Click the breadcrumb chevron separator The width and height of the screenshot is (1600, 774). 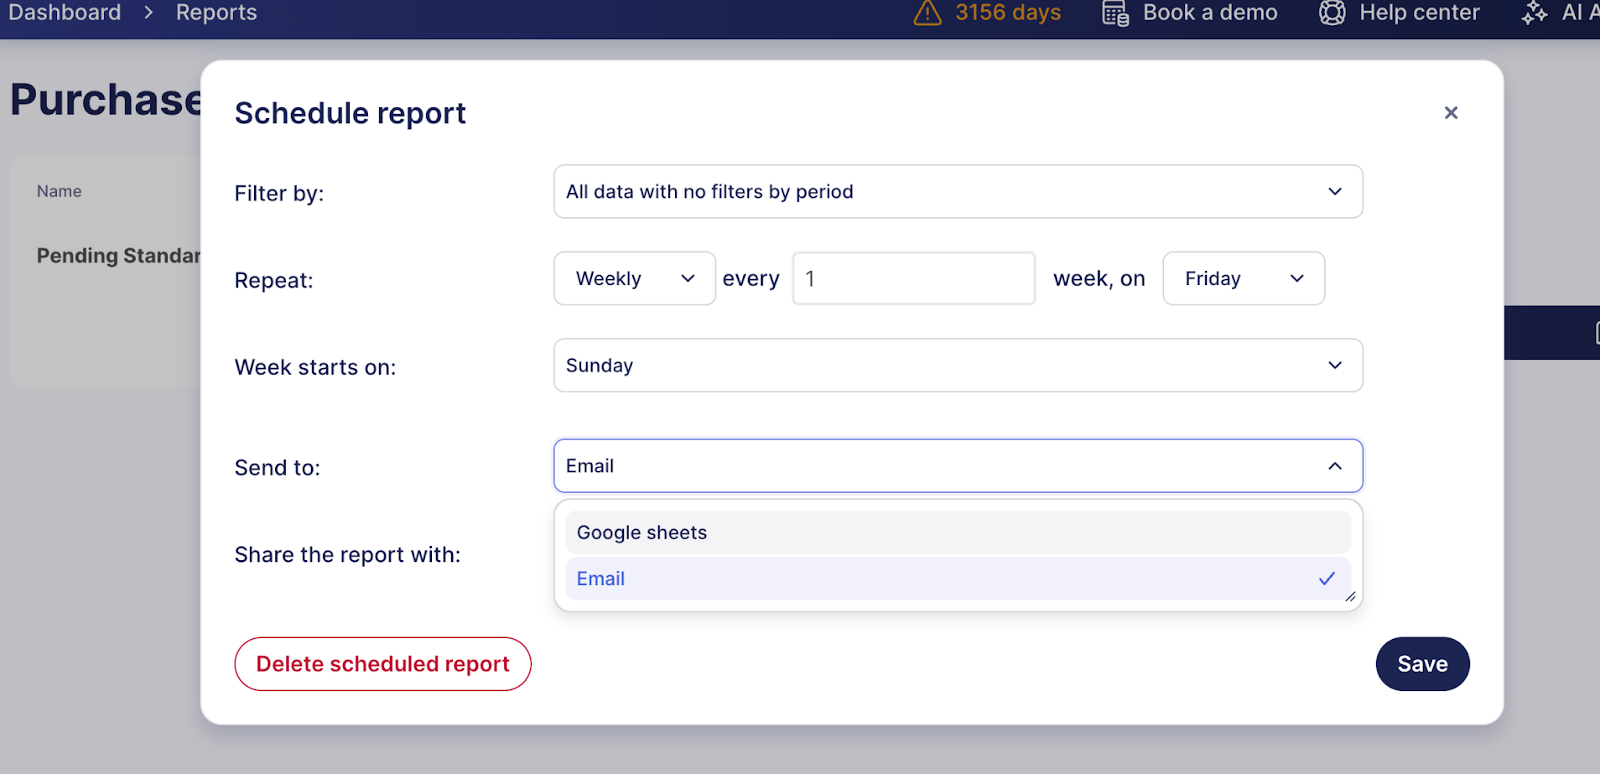(x=148, y=13)
